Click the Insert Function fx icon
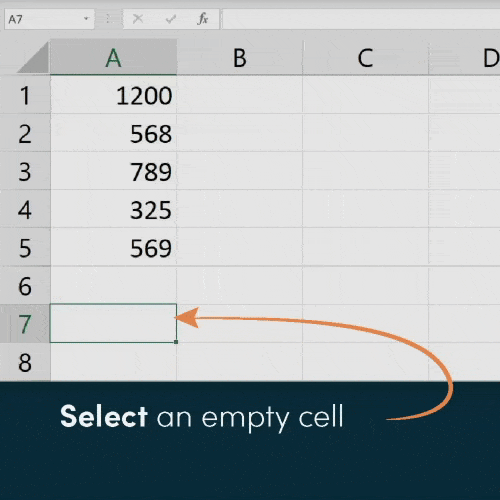 (x=202, y=19)
